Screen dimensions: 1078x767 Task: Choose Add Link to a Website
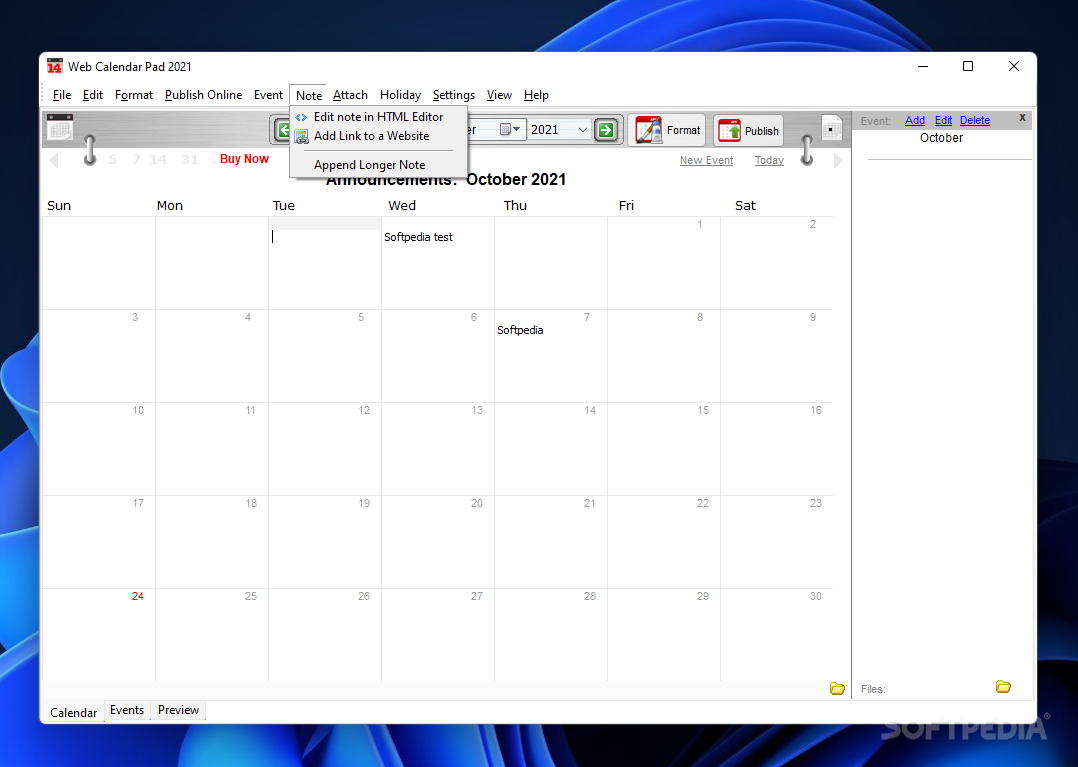coord(378,136)
